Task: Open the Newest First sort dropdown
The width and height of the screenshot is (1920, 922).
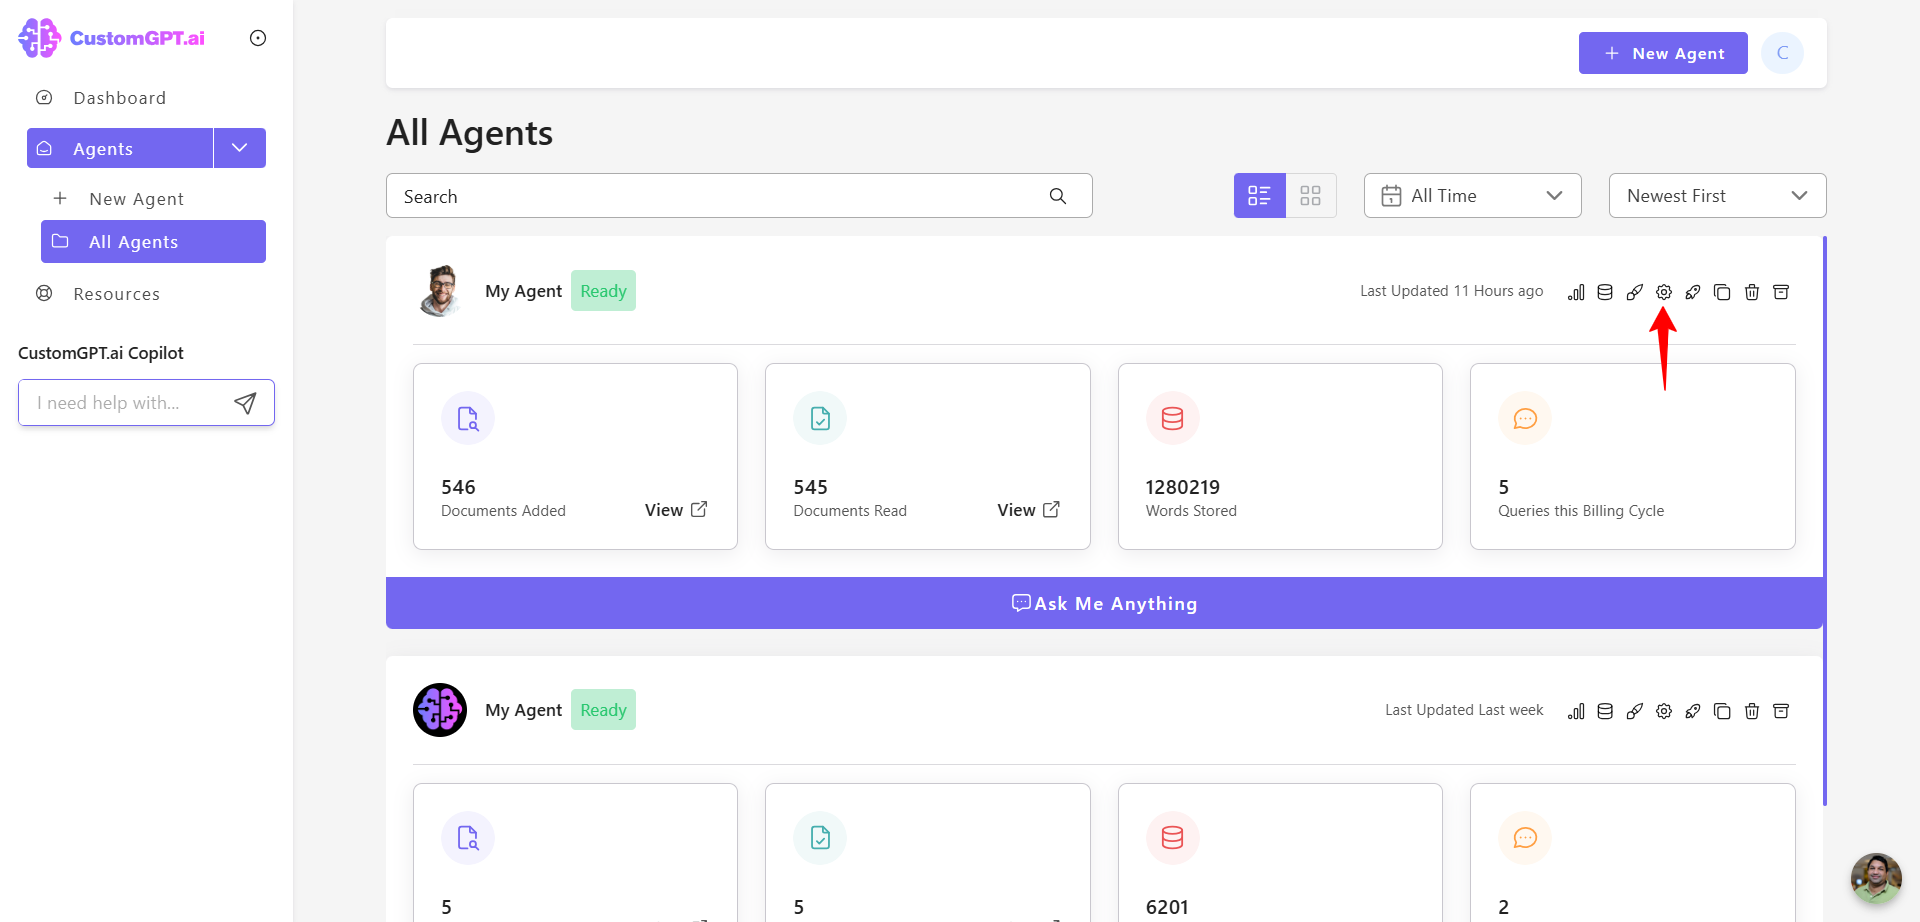Action: [1717, 195]
